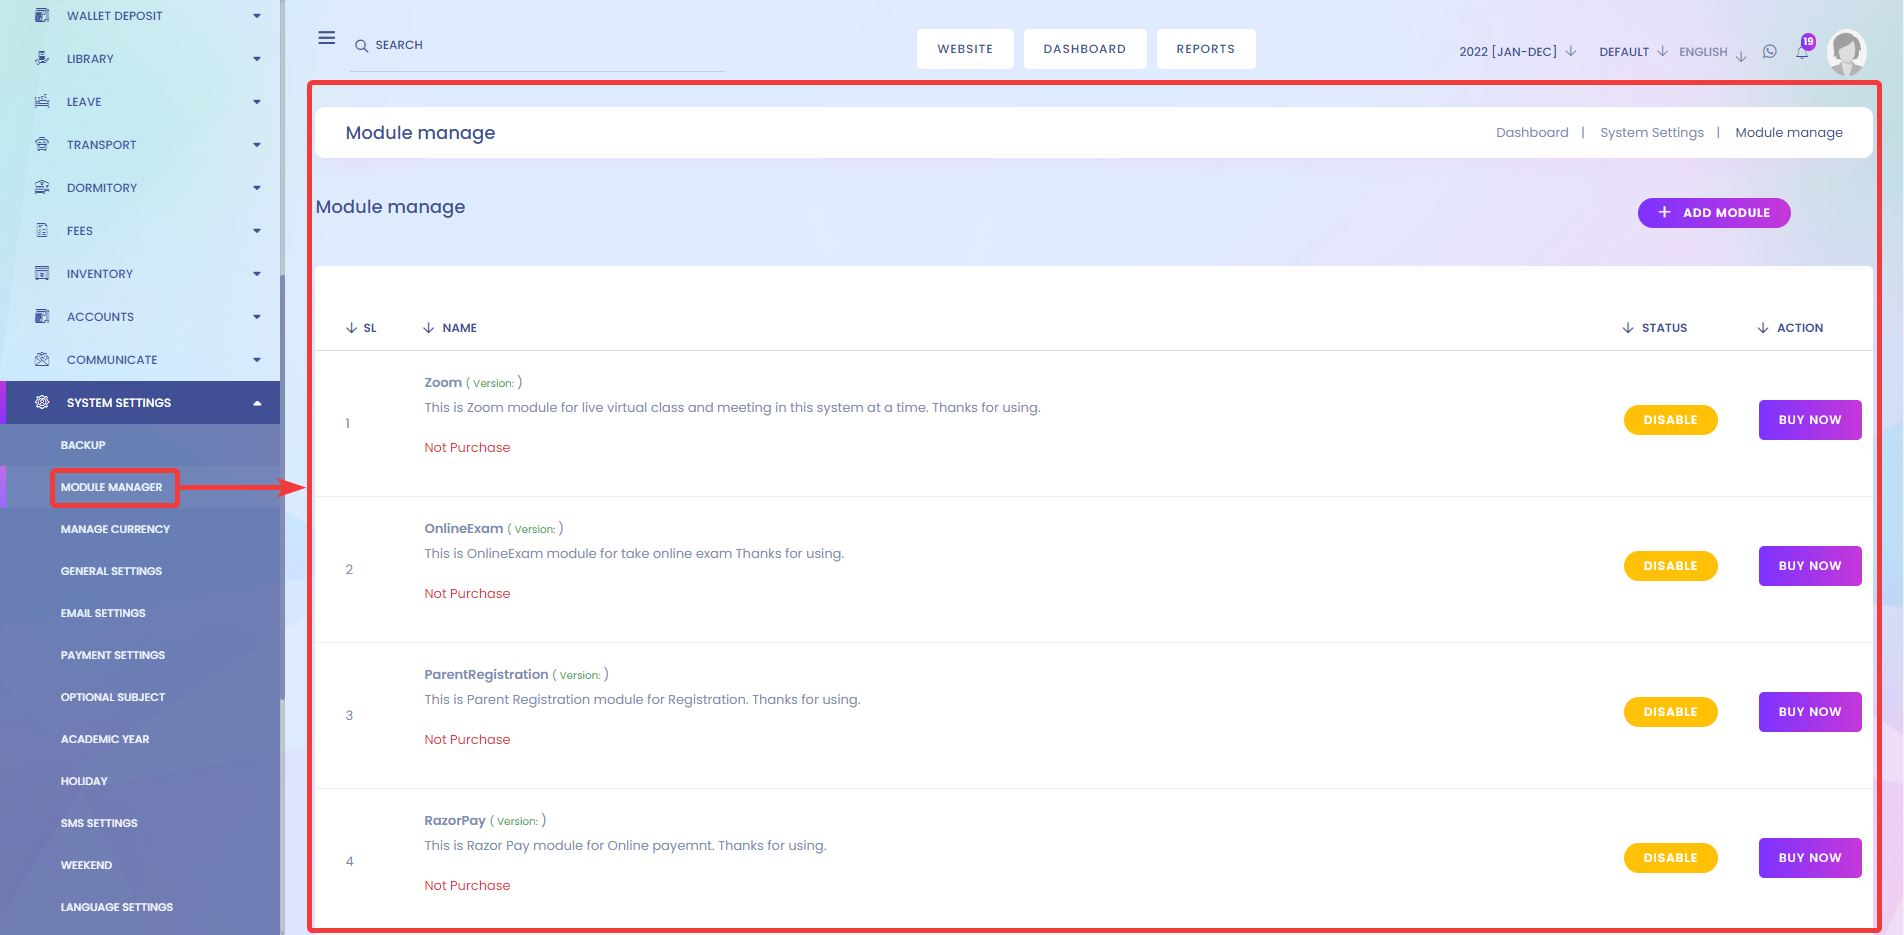The image size is (1904, 935).
Task: Click the search magnifier icon
Action: [x=362, y=46]
